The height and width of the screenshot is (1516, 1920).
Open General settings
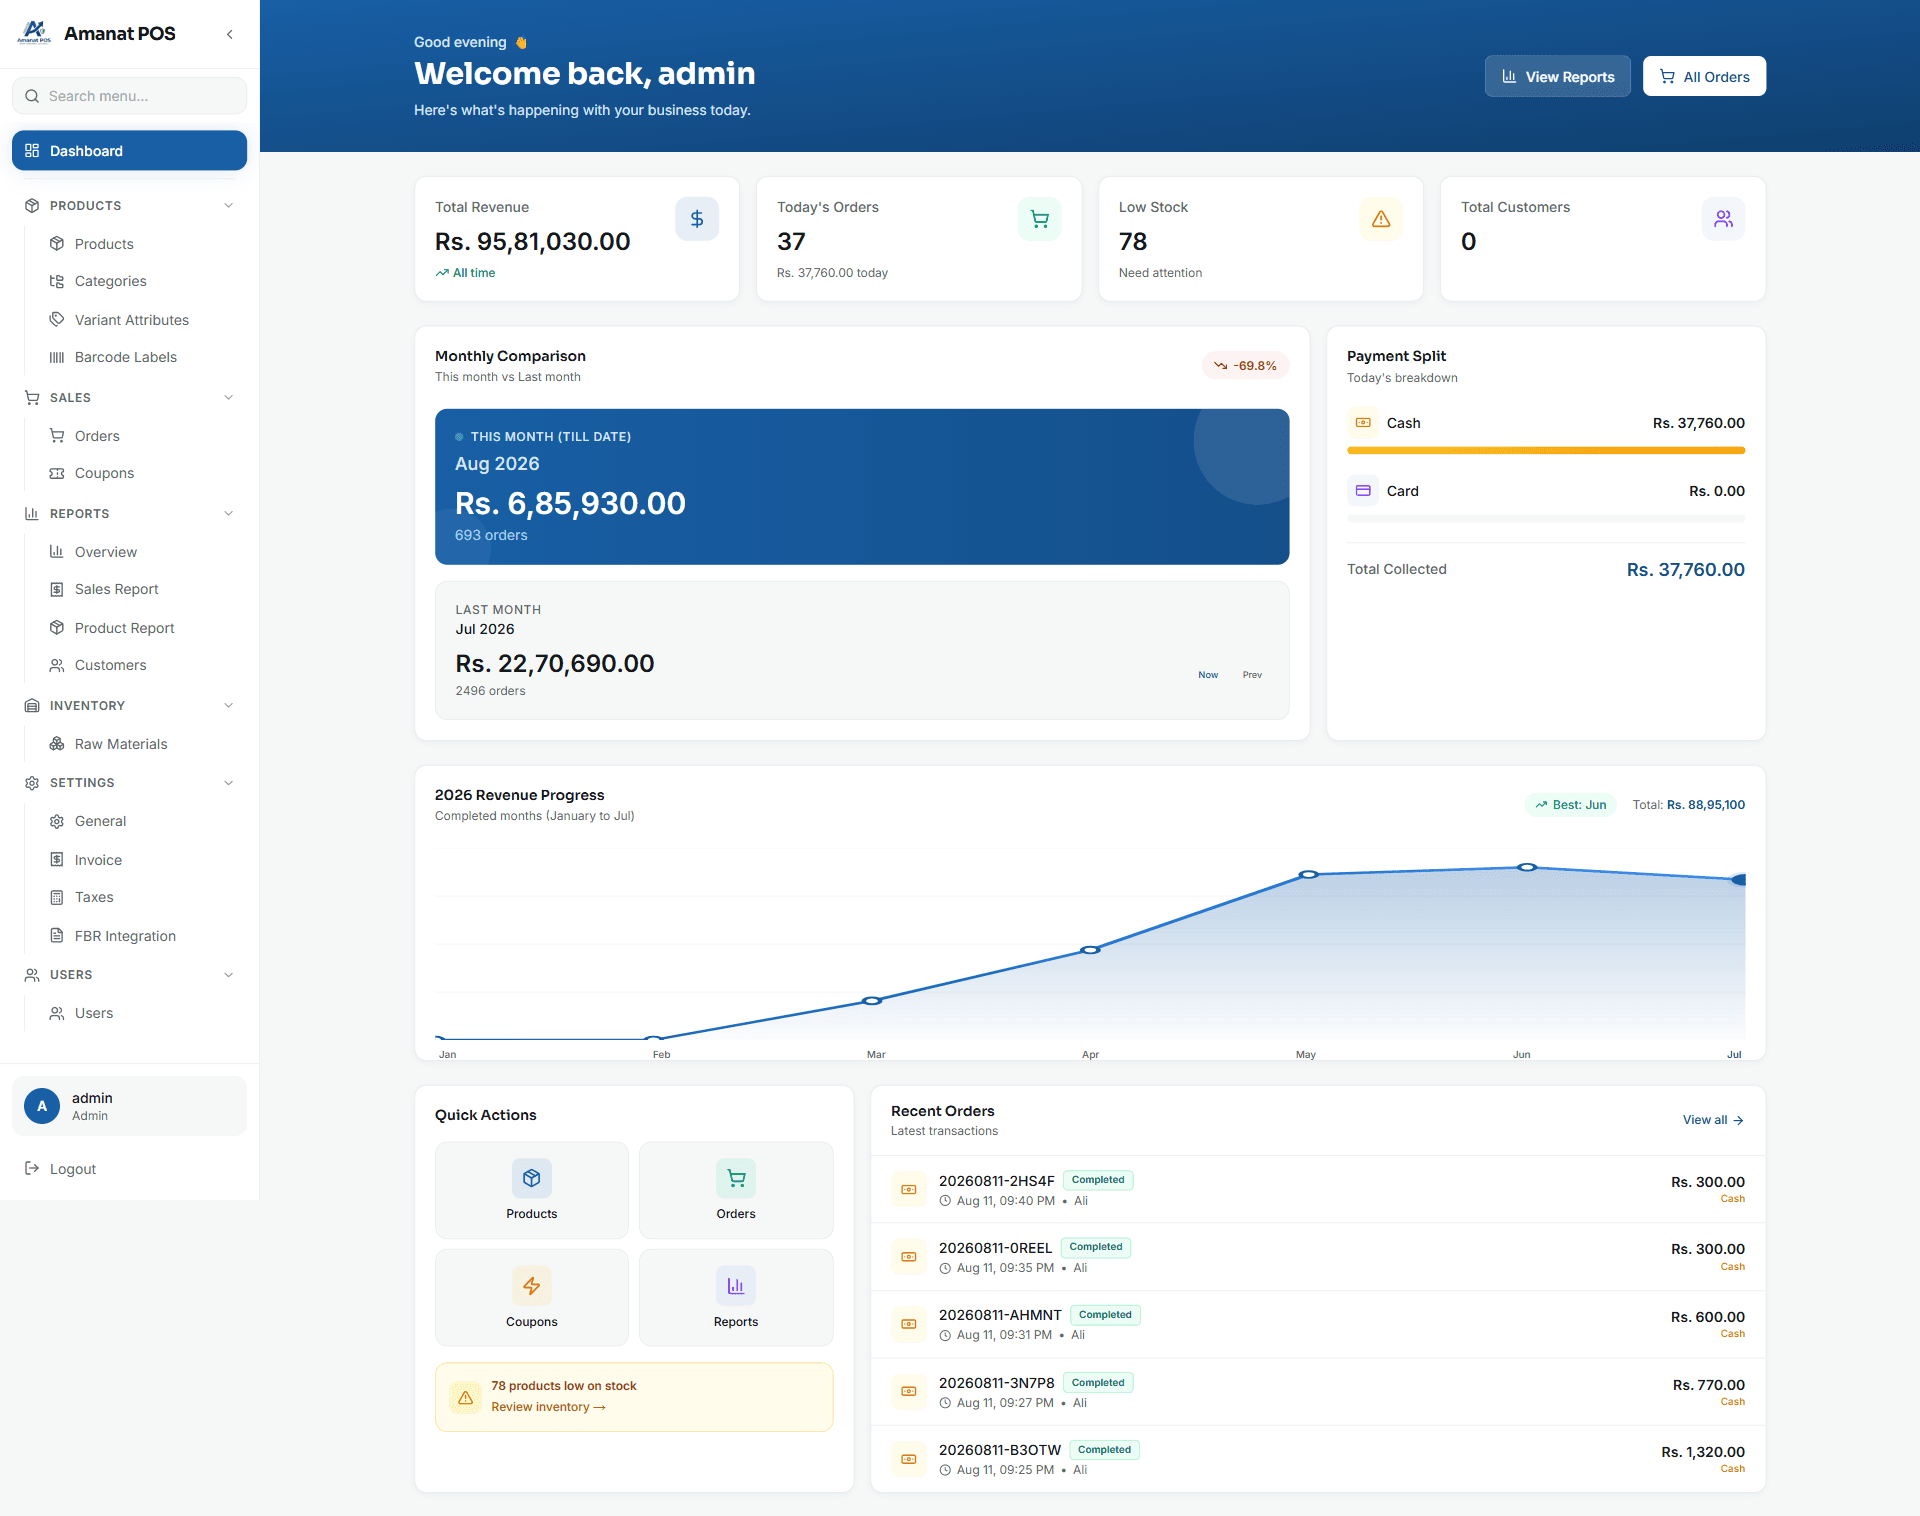pos(142,821)
